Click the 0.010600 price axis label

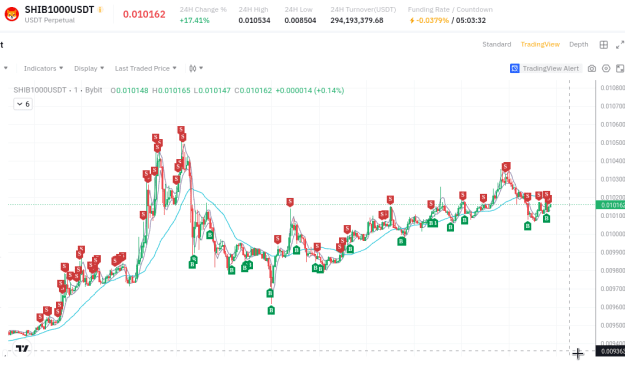point(612,124)
